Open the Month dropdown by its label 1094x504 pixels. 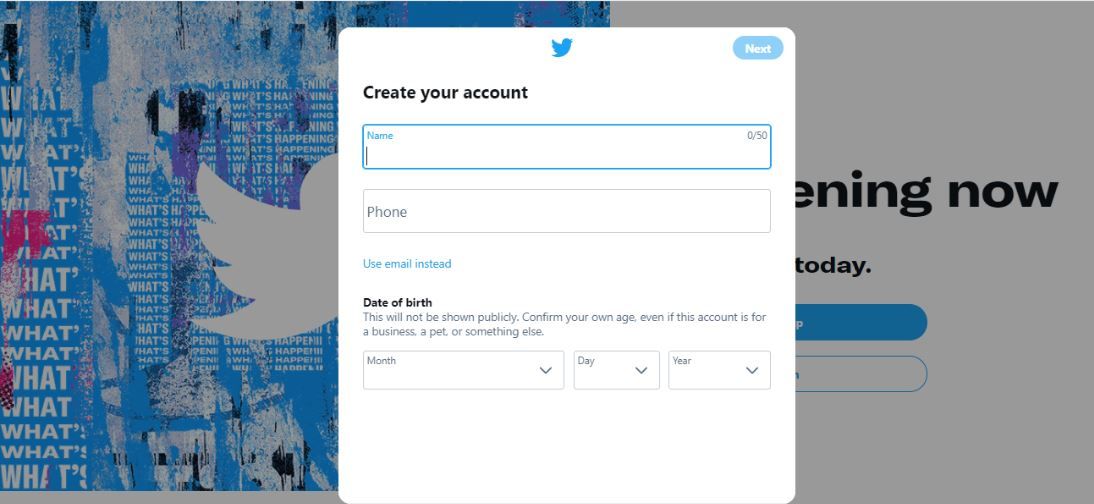tap(381, 361)
